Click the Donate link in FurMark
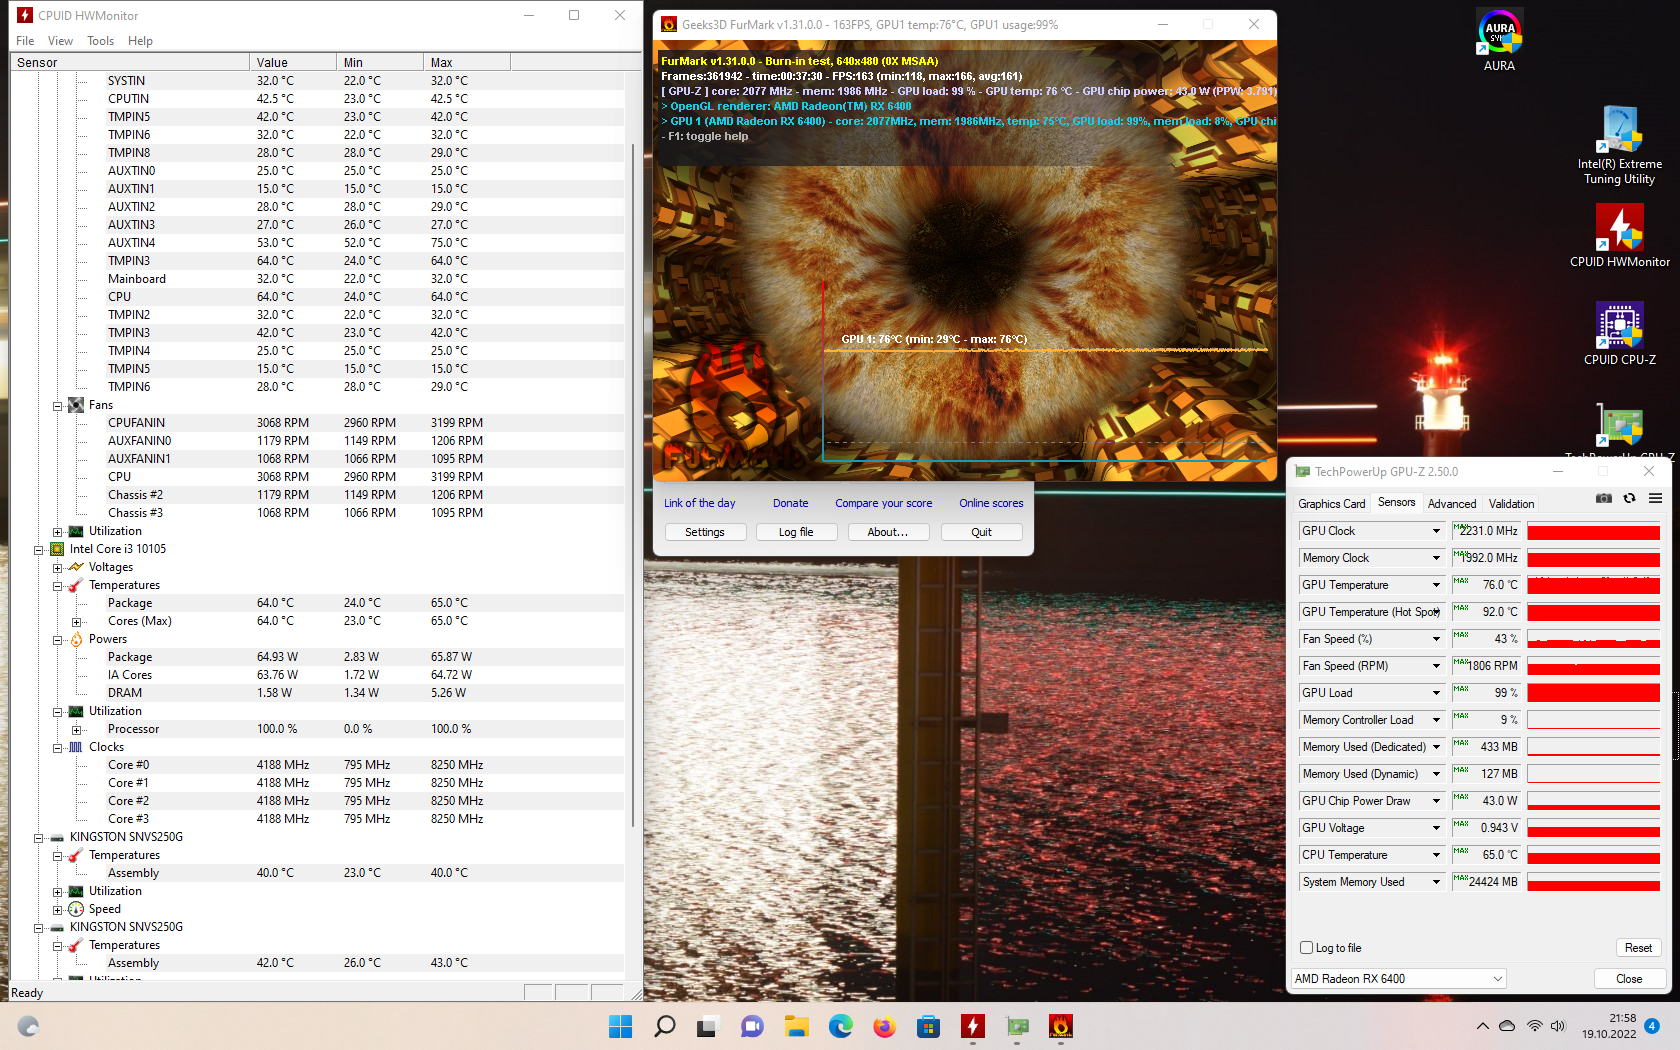1680x1050 pixels. coord(790,502)
